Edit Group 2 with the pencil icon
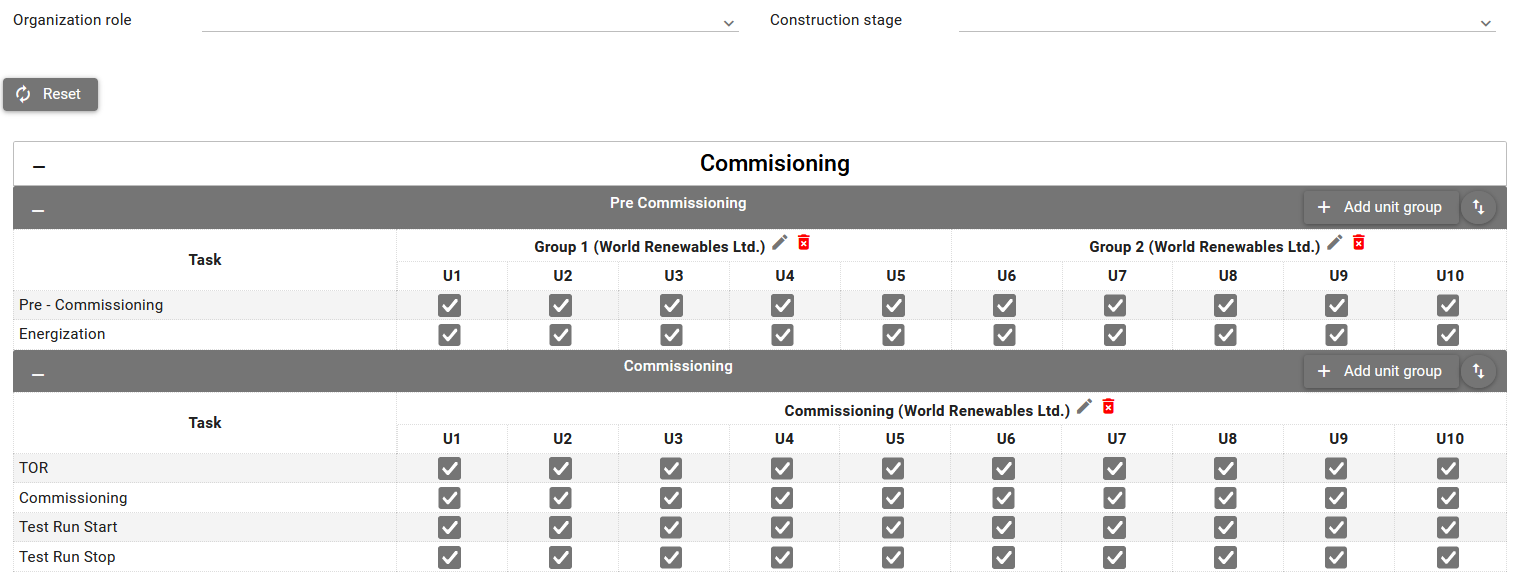Image resolution: width=1521 pixels, height=578 pixels. click(1335, 243)
